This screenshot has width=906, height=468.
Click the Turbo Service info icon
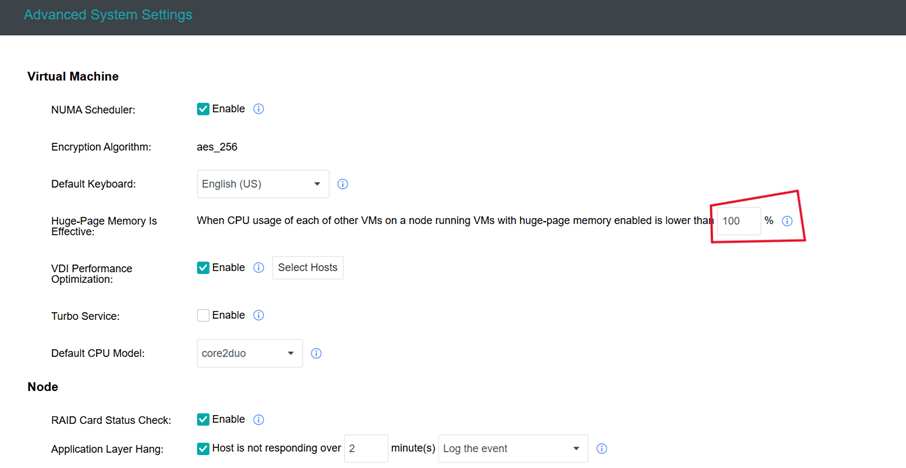click(258, 315)
